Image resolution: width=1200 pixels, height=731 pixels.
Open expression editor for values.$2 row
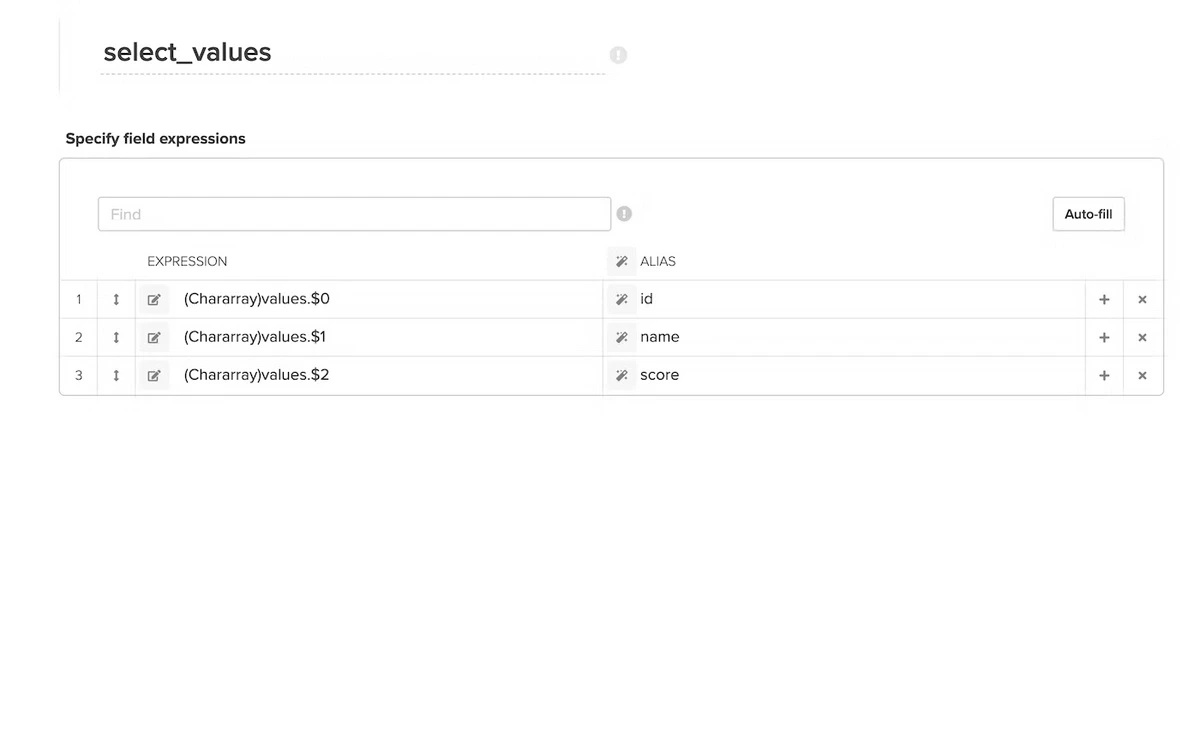[154, 375]
